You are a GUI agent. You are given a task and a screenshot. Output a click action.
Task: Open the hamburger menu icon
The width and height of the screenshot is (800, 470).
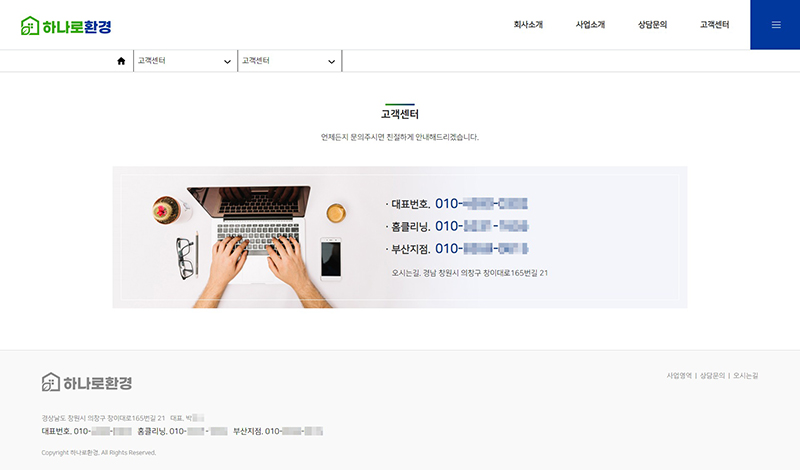pyautogui.click(x=776, y=24)
